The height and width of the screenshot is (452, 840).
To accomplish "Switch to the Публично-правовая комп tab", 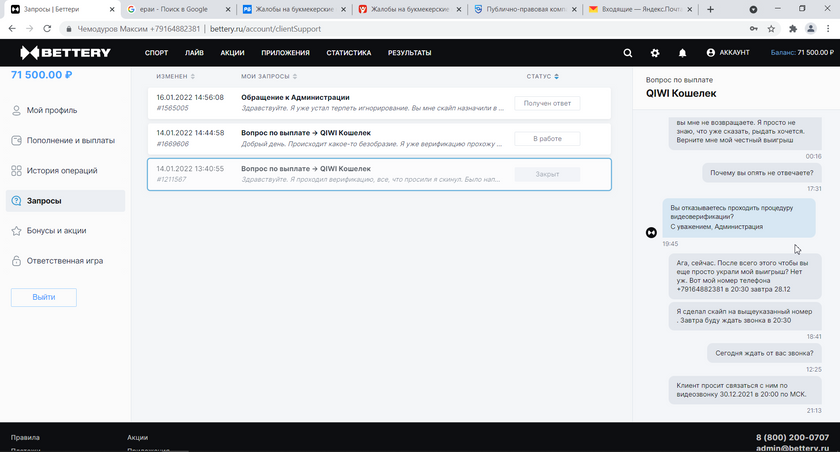I will click(524, 9).
